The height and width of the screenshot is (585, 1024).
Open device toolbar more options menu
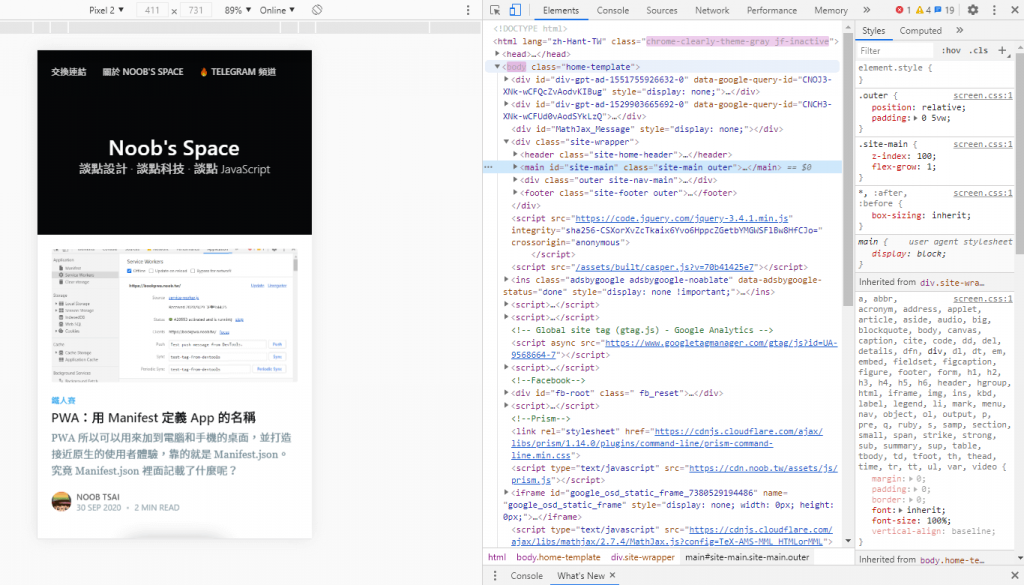[x=468, y=10]
